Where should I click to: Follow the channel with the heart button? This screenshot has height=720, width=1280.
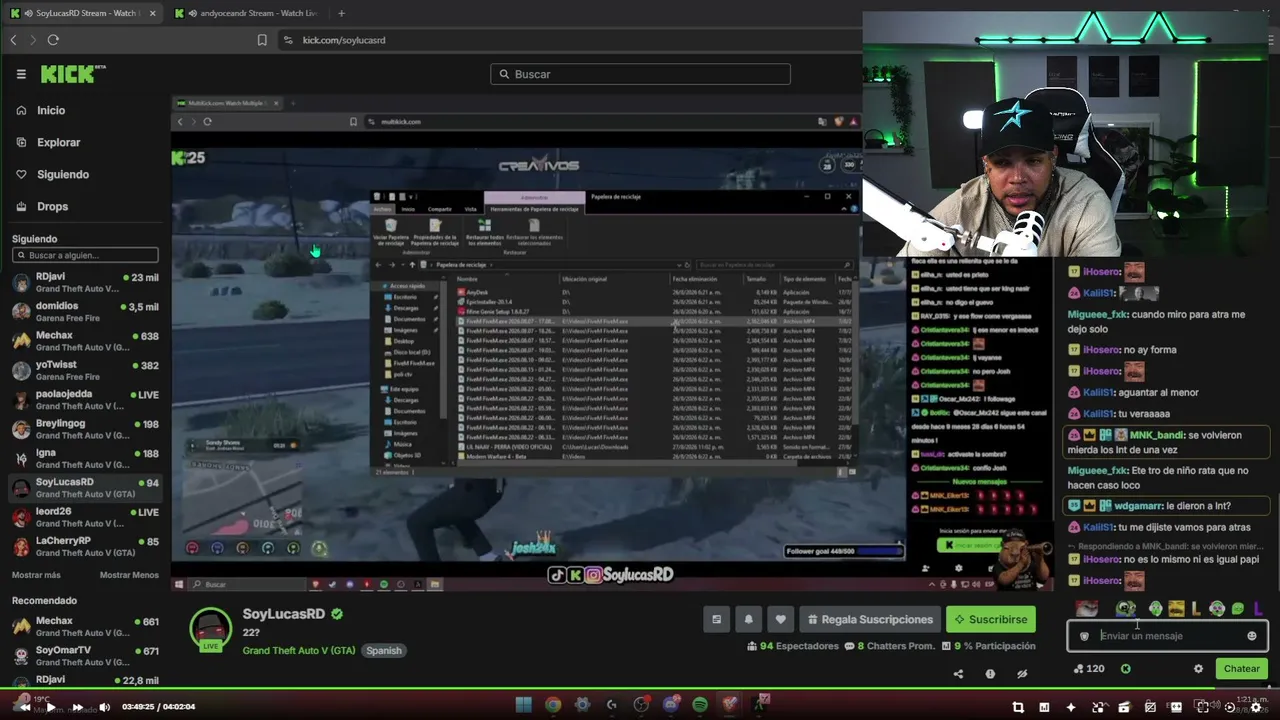pos(781,620)
